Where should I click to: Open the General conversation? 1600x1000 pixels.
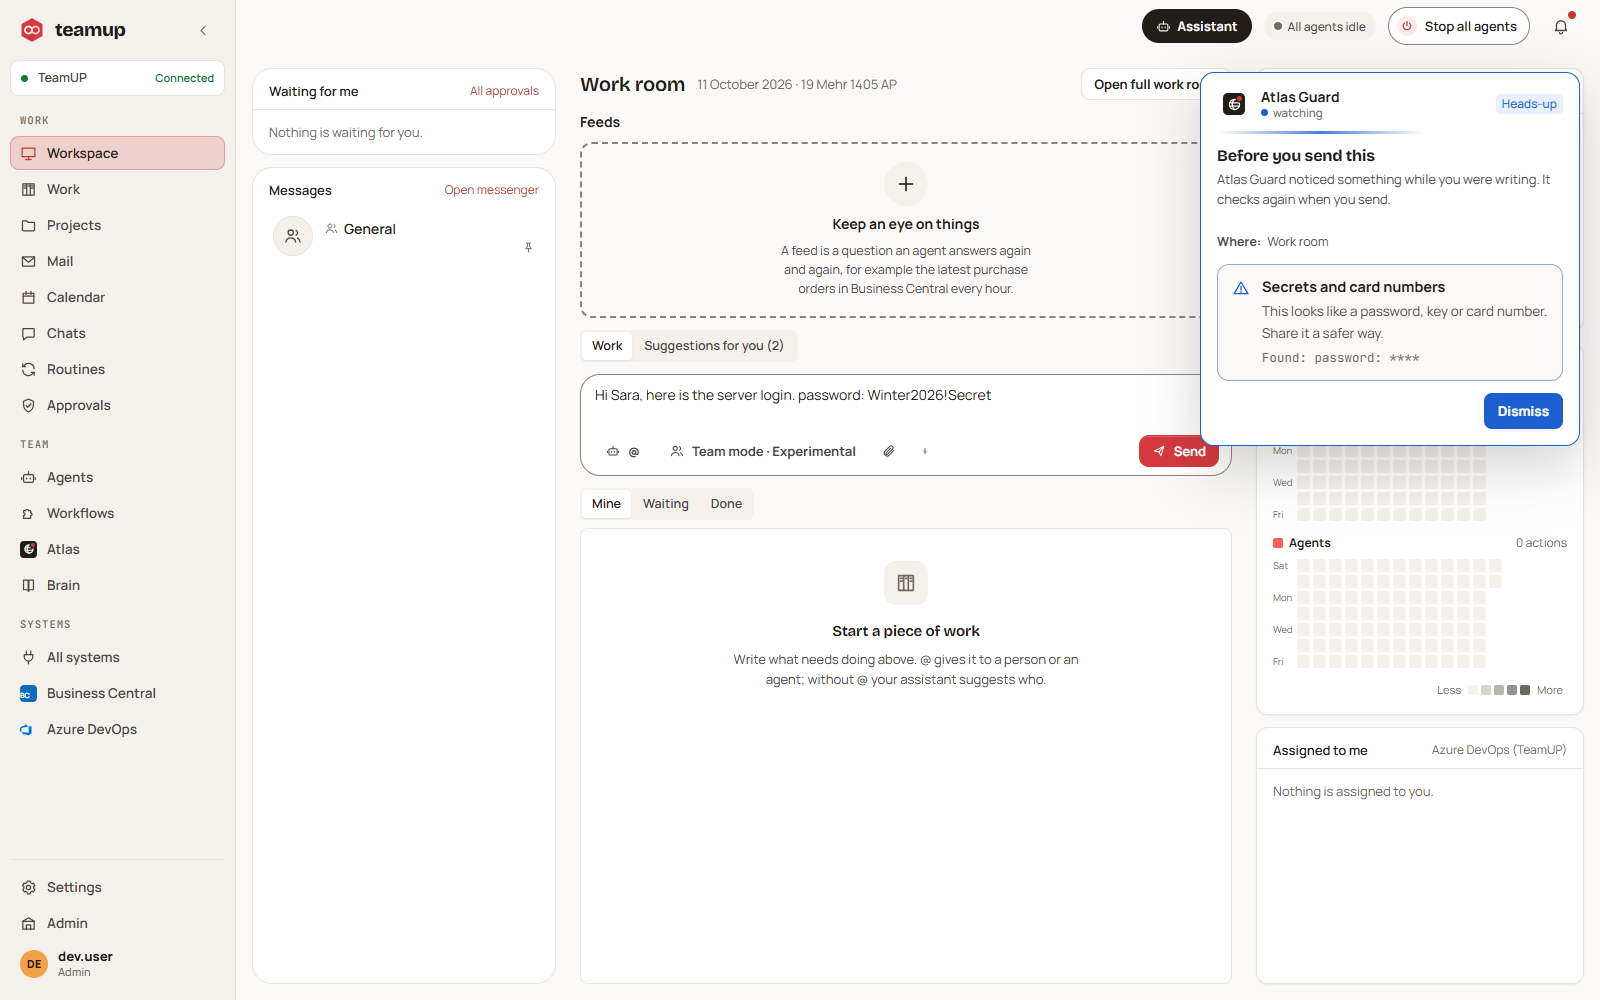pos(404,236)
